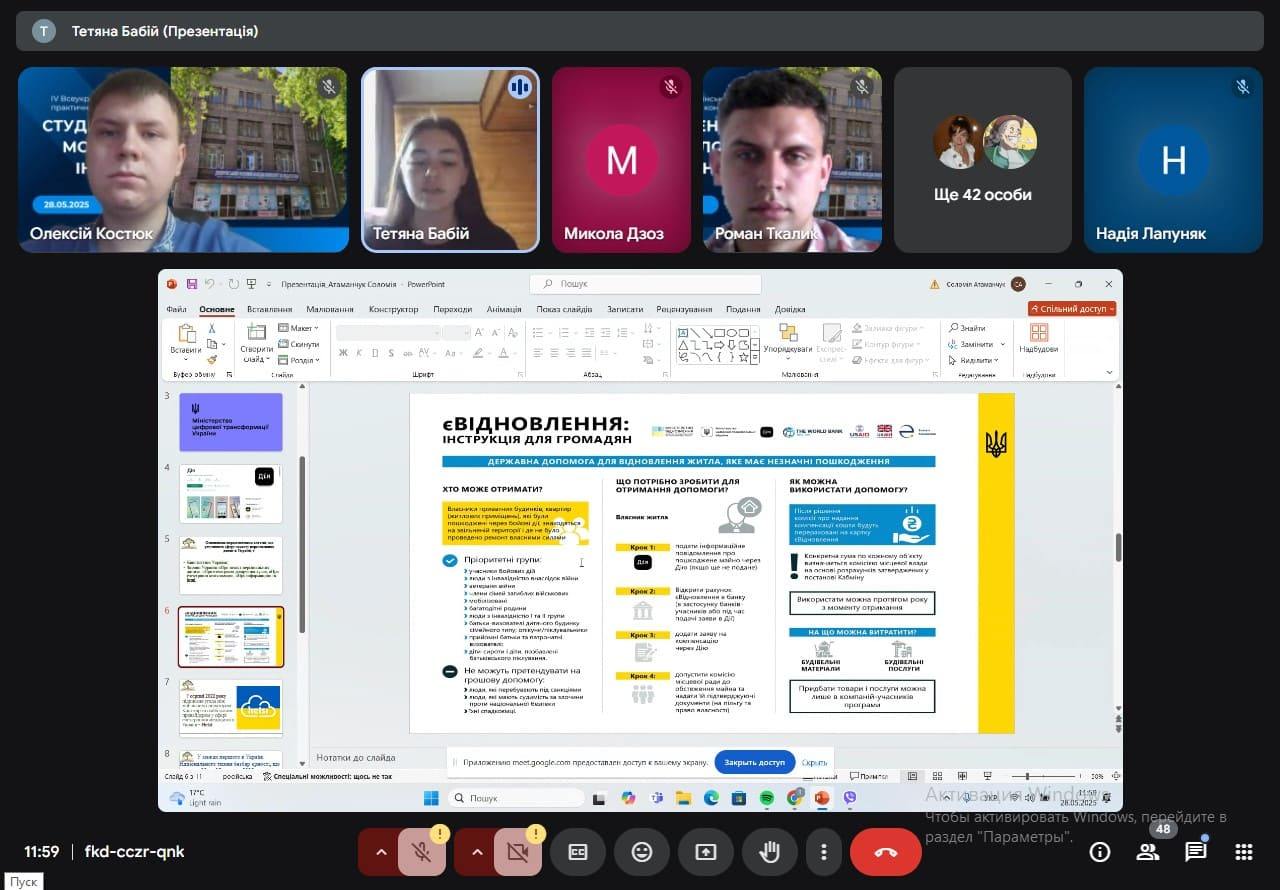Turn on camera in Meet controls
Image resolution: width=1280 pixels, height=890 pixels.
click(518, 852)
